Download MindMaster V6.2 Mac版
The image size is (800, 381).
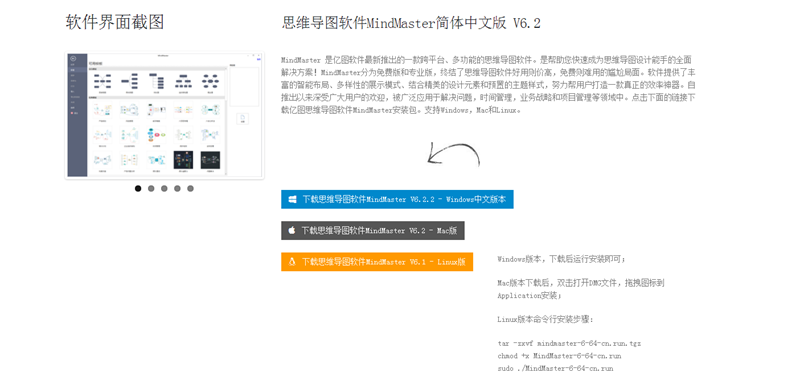pyautogui.click(x=372, y=231)
